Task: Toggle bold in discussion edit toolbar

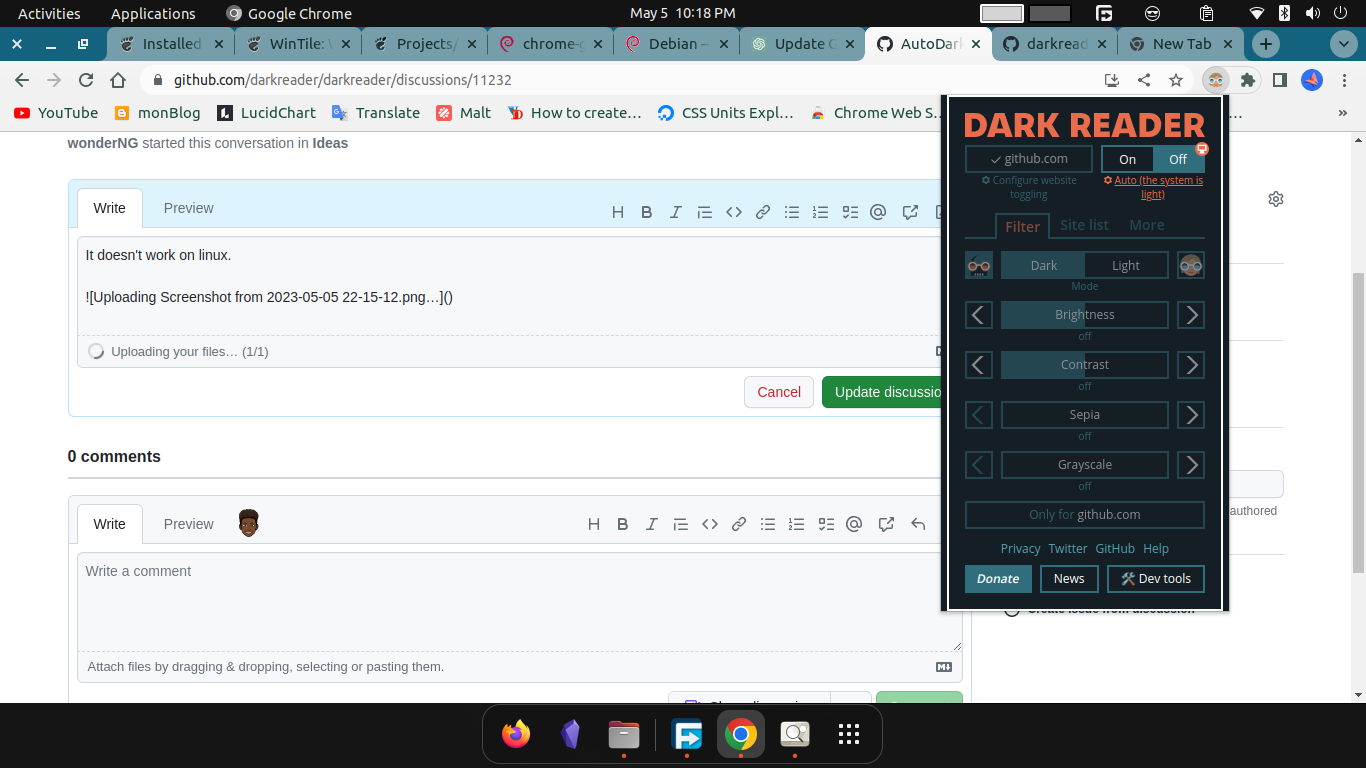Action: click(x=647, y=212)
